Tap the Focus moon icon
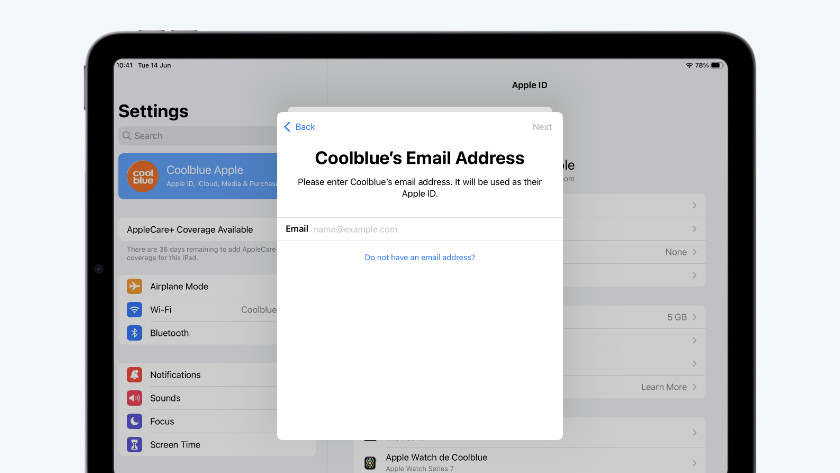The width and height of the screenshot is (840, 473). 134,421
